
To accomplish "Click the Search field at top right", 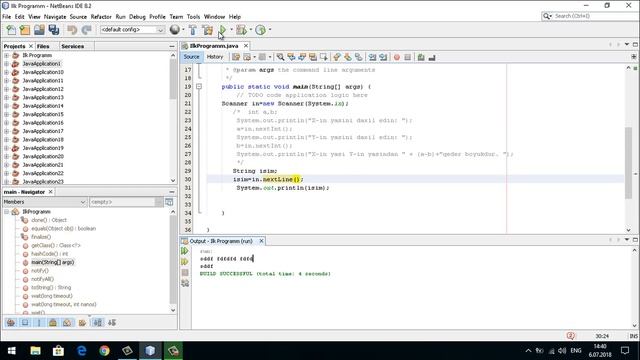I will [589, 16].
